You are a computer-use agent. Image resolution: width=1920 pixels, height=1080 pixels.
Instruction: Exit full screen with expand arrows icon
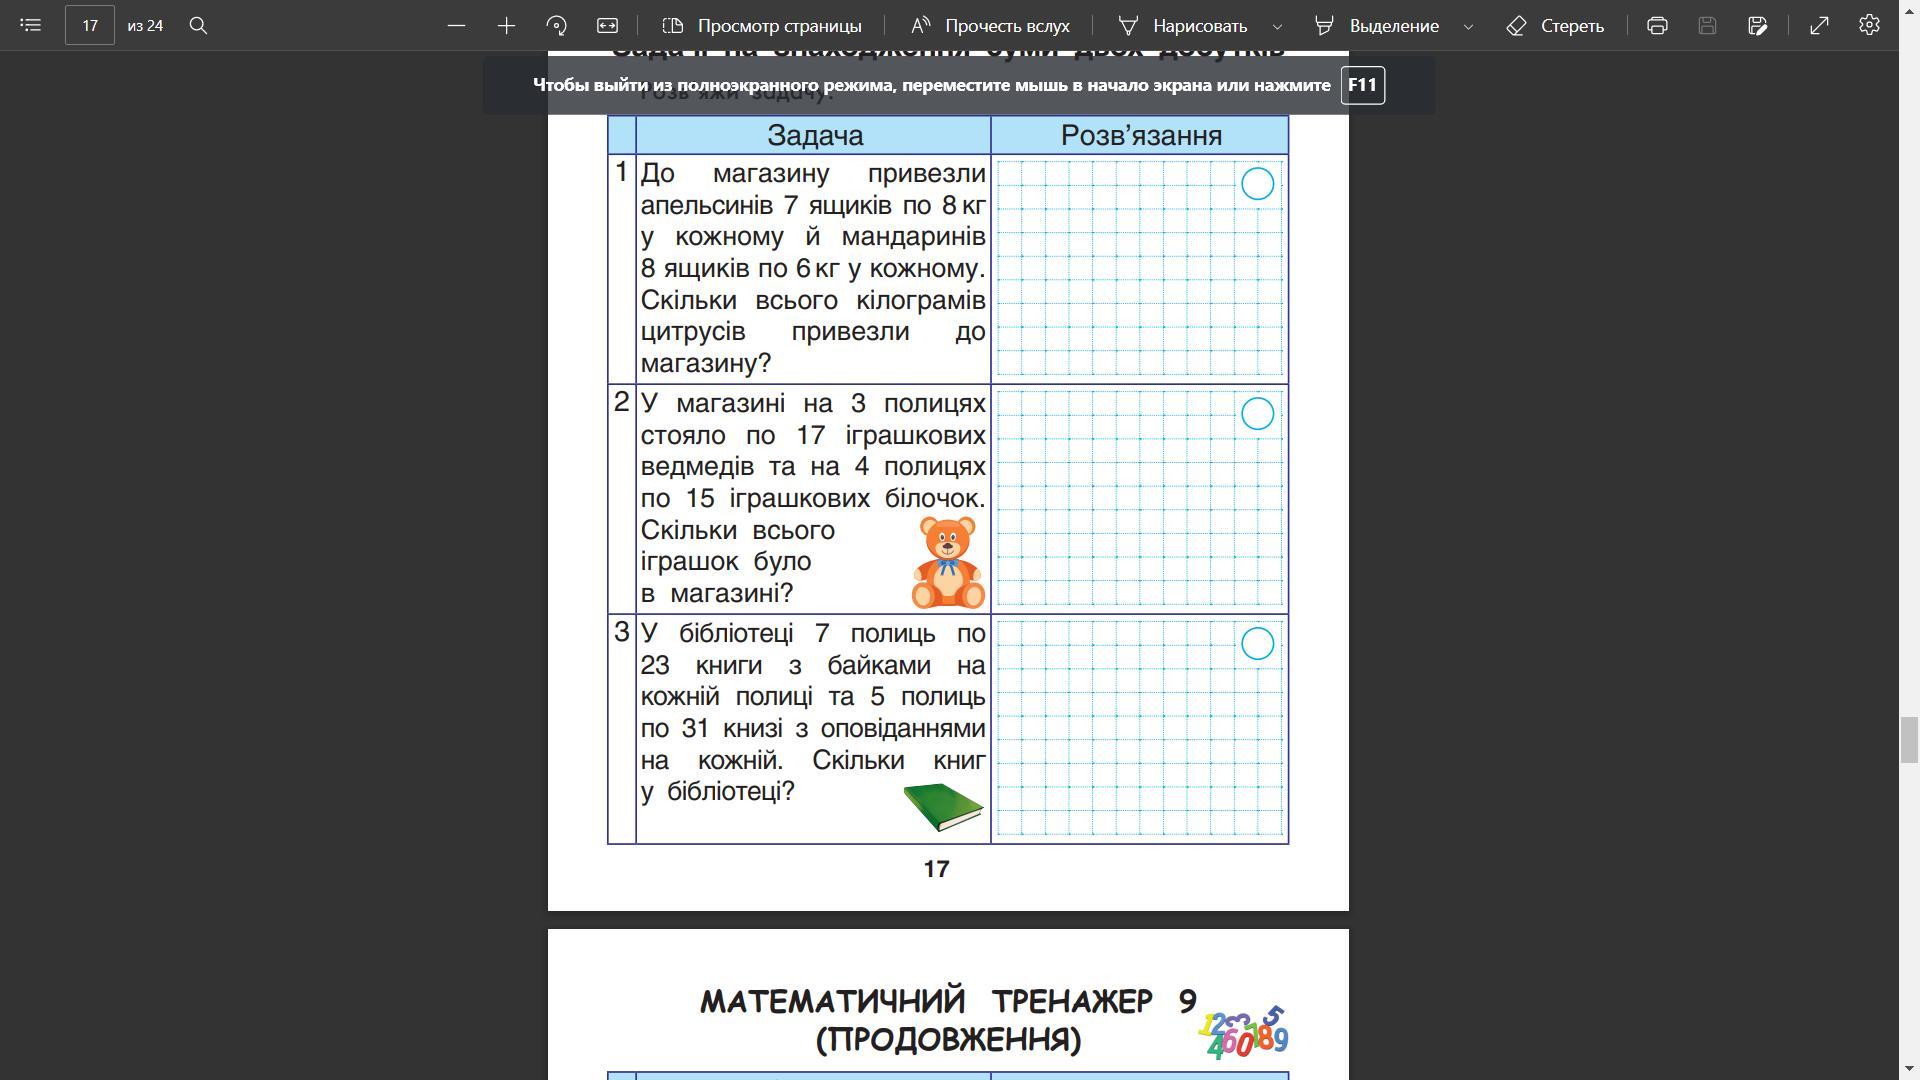(x=1819, y=25)
